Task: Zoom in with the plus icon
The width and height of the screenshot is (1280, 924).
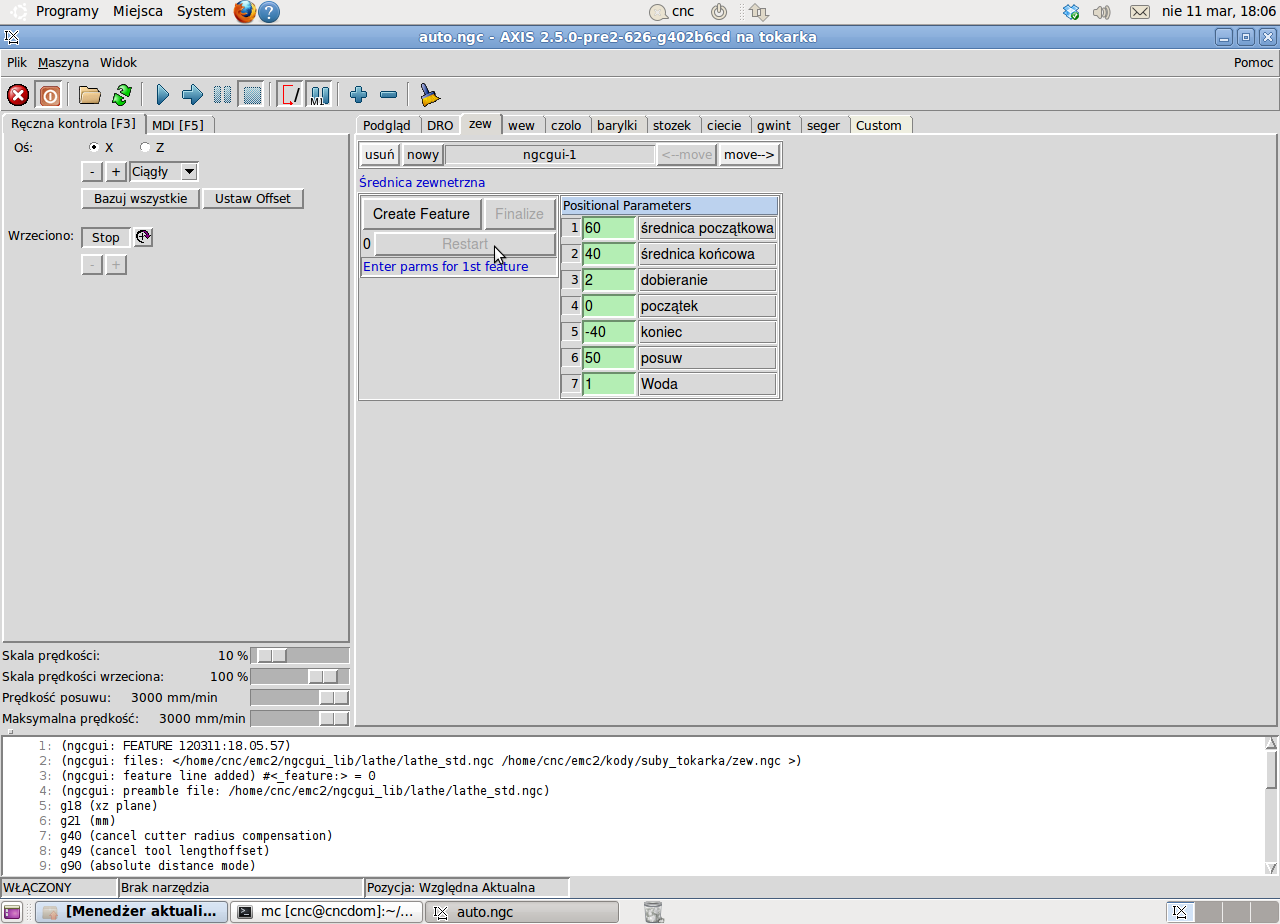Action: [359, 95]
